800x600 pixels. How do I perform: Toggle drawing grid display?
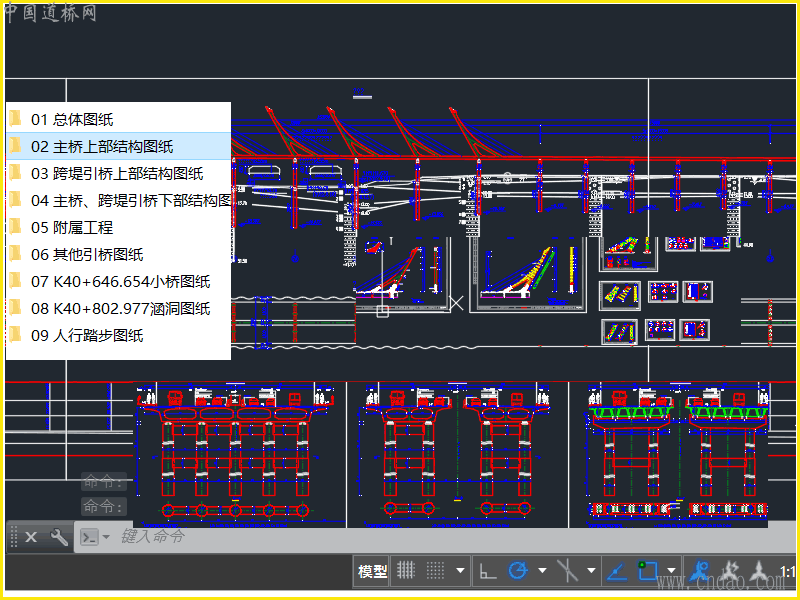406,570
